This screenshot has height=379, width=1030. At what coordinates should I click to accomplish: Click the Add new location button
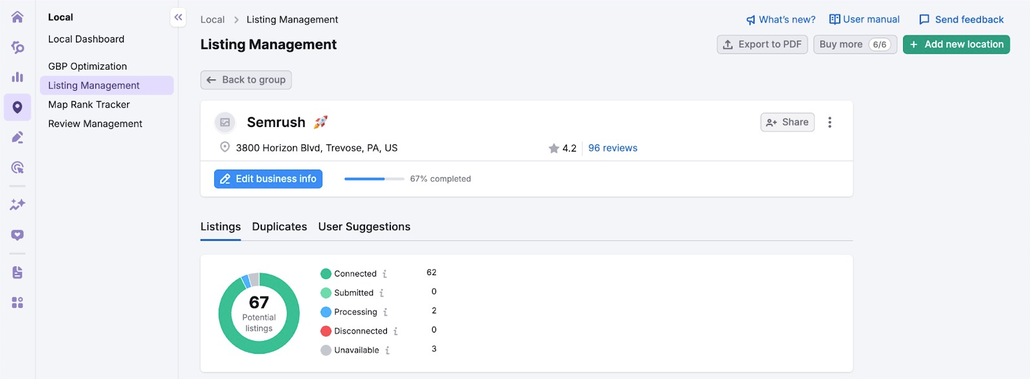click(956, 45)
